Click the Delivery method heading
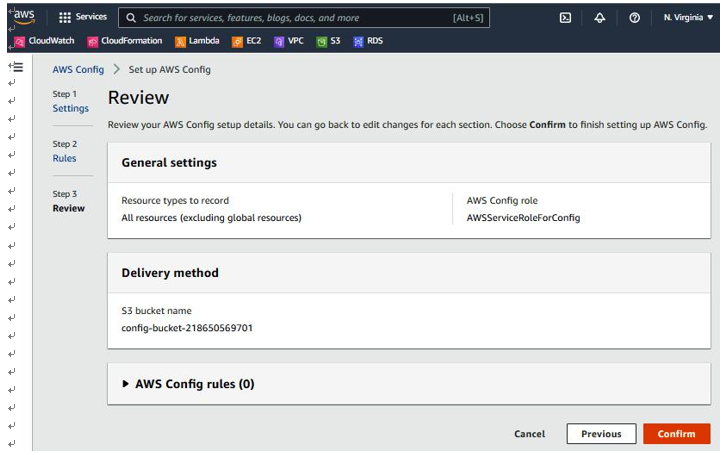This screenshot has height=455, width=723. tap(170, 273)
